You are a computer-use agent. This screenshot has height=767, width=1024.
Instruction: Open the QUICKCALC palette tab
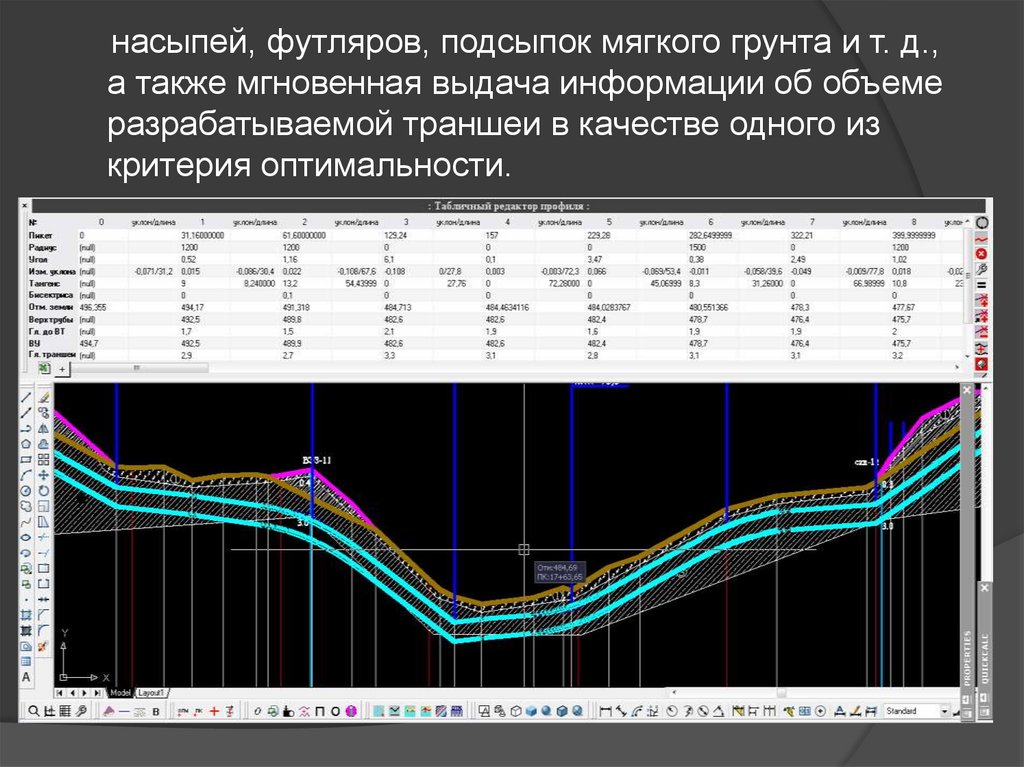[984, 659]
